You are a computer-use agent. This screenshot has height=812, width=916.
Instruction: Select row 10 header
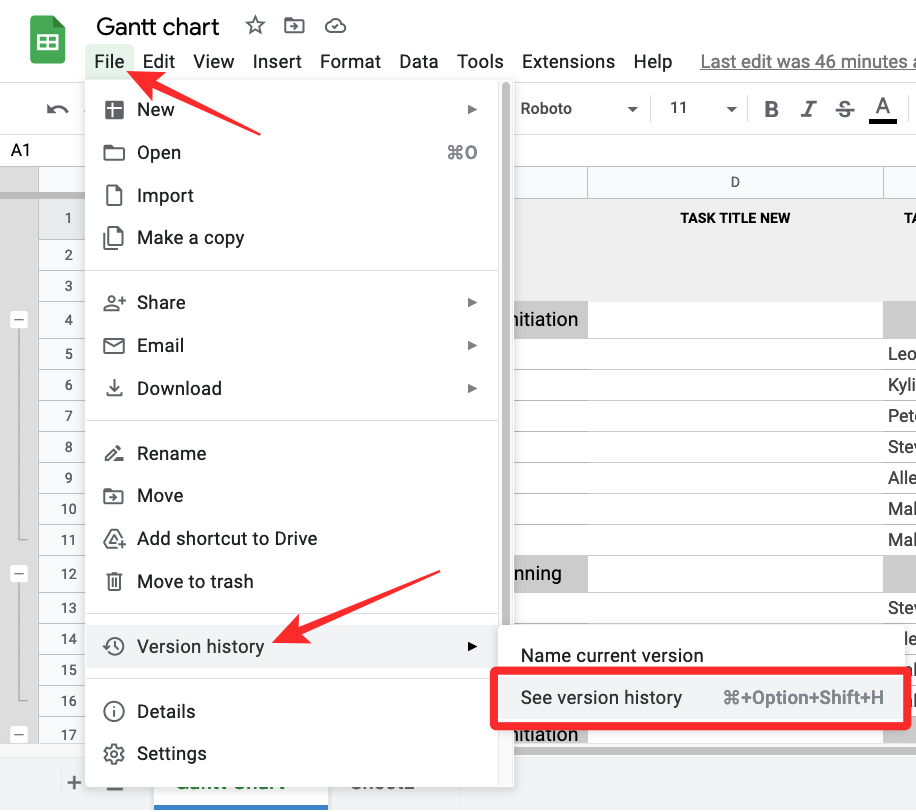pos(62,509)
